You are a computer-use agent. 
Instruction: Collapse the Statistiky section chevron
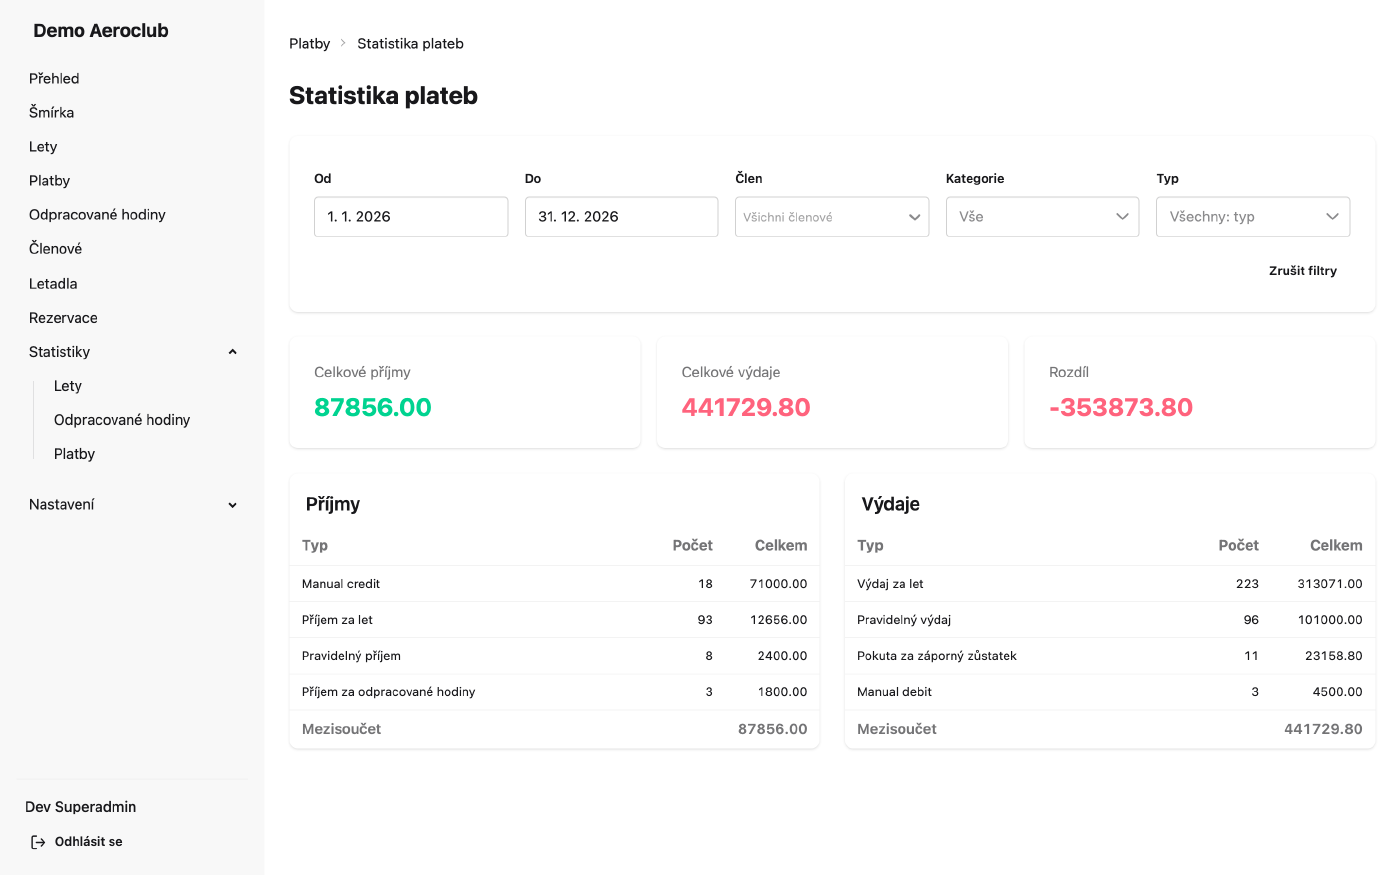point(233,352)
